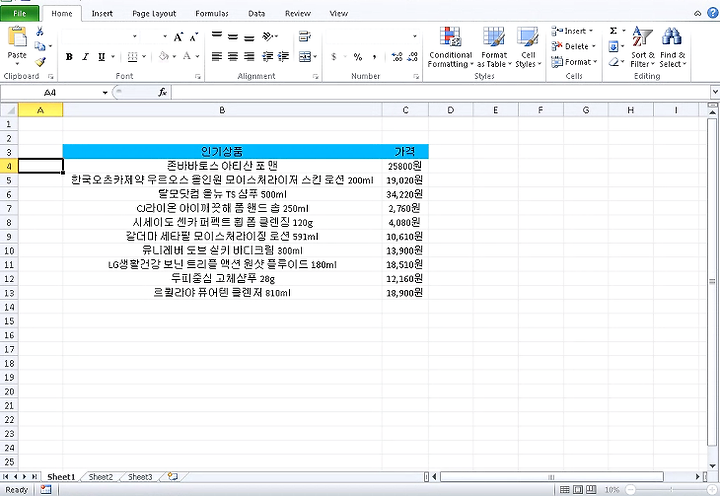This screenshot has width=720, height=496.
Task: Open Format as Table gallery
Action: click(x=494, y=48)
